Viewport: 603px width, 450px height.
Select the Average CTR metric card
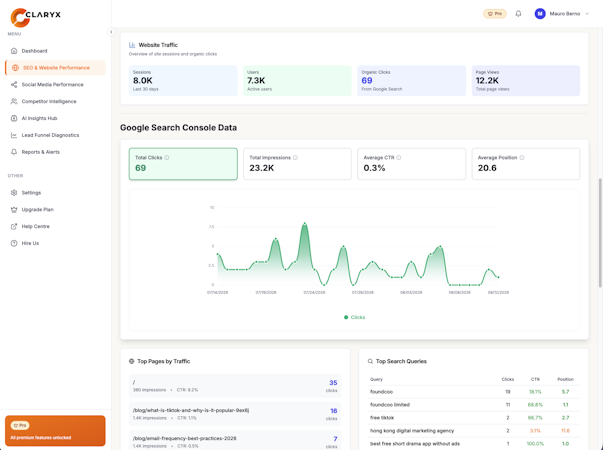[411, 164]
